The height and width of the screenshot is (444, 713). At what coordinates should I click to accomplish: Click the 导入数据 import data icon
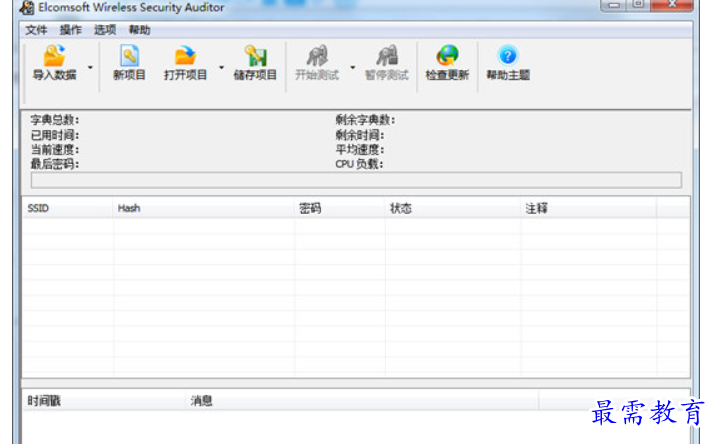click(x=55, y=56)
